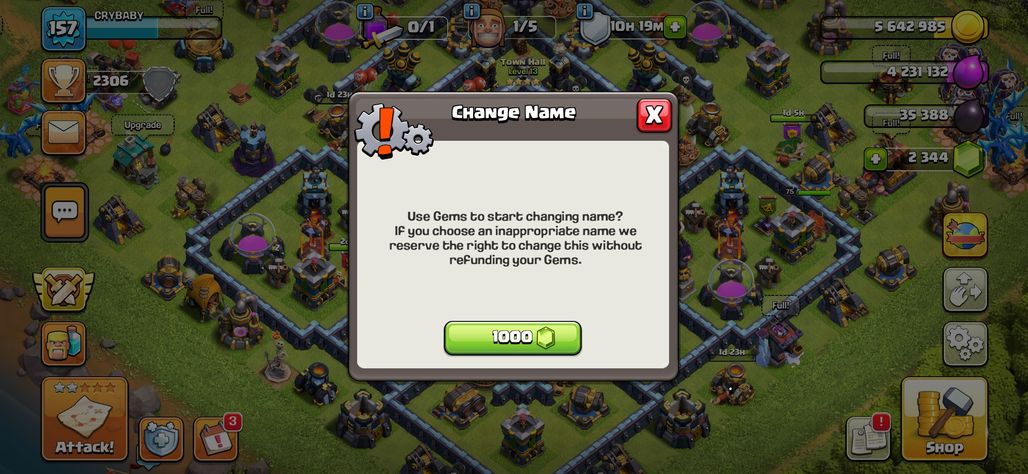The width and height of the screenshot is (1028, 474).
Task: Tap the Attack! map button
Action: [85, 418]
